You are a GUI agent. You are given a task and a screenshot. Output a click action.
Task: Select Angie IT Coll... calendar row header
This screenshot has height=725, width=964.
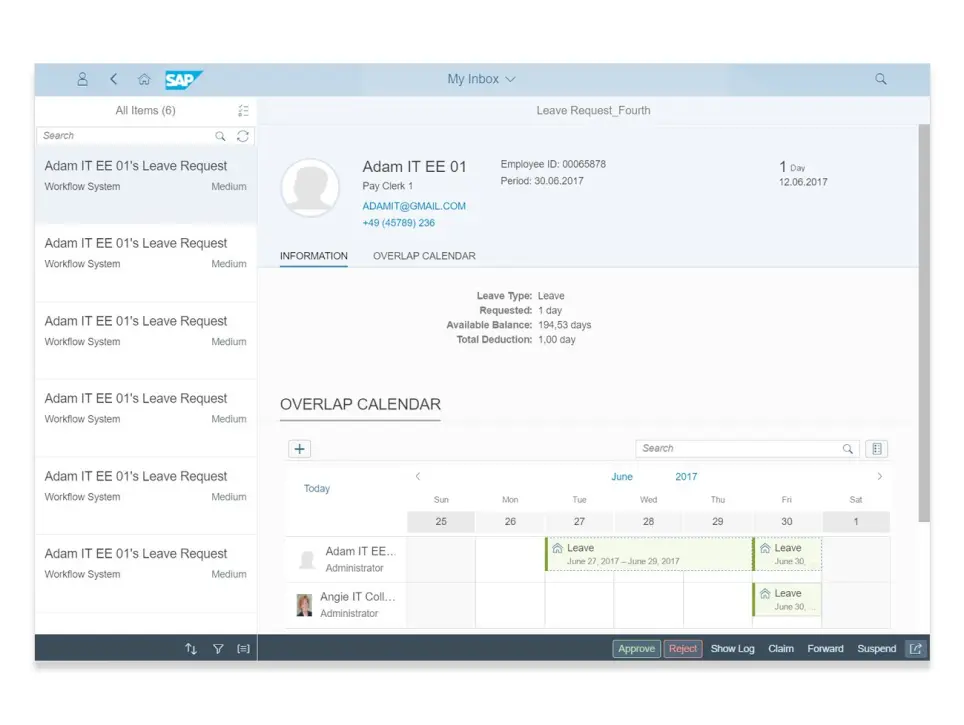tap(347, 605)
